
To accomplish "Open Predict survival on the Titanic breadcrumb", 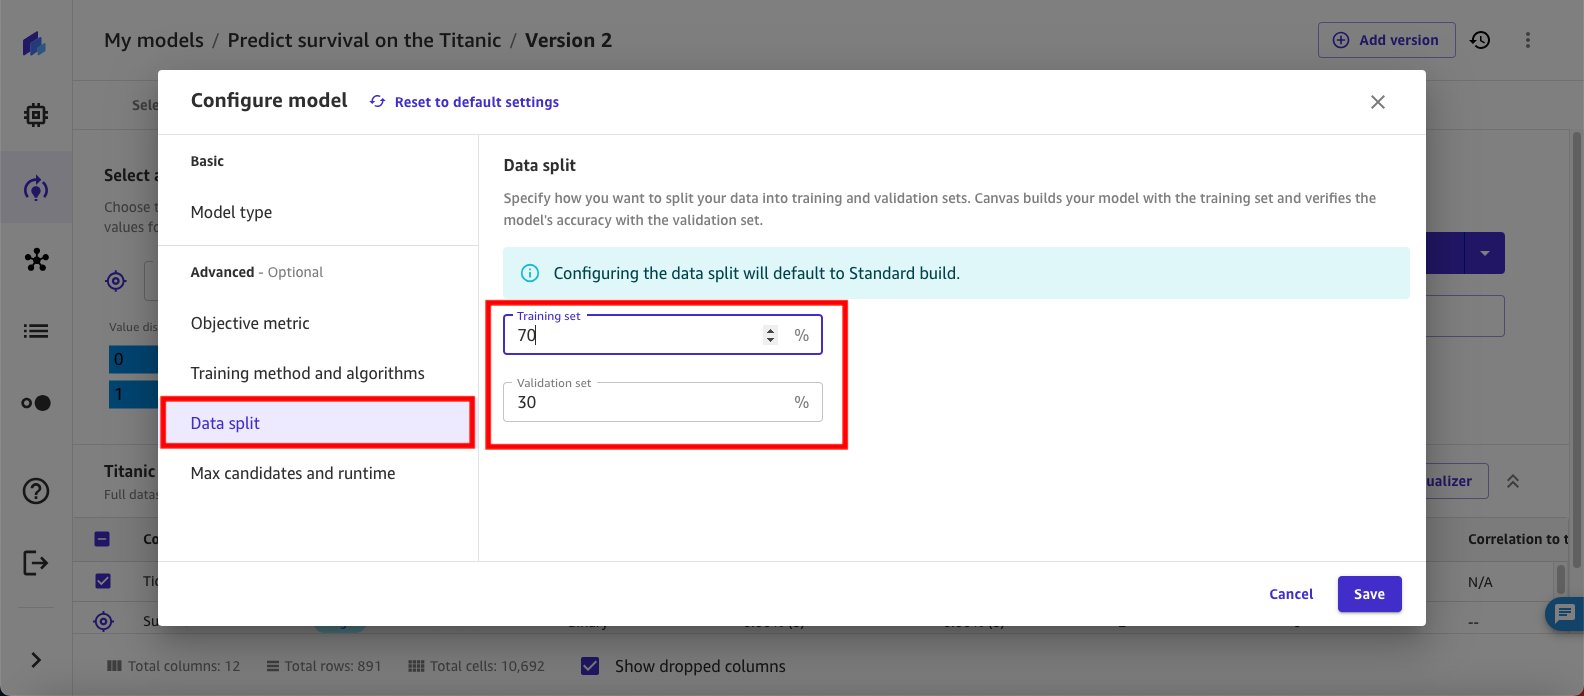I will click(x=364, y=40).
